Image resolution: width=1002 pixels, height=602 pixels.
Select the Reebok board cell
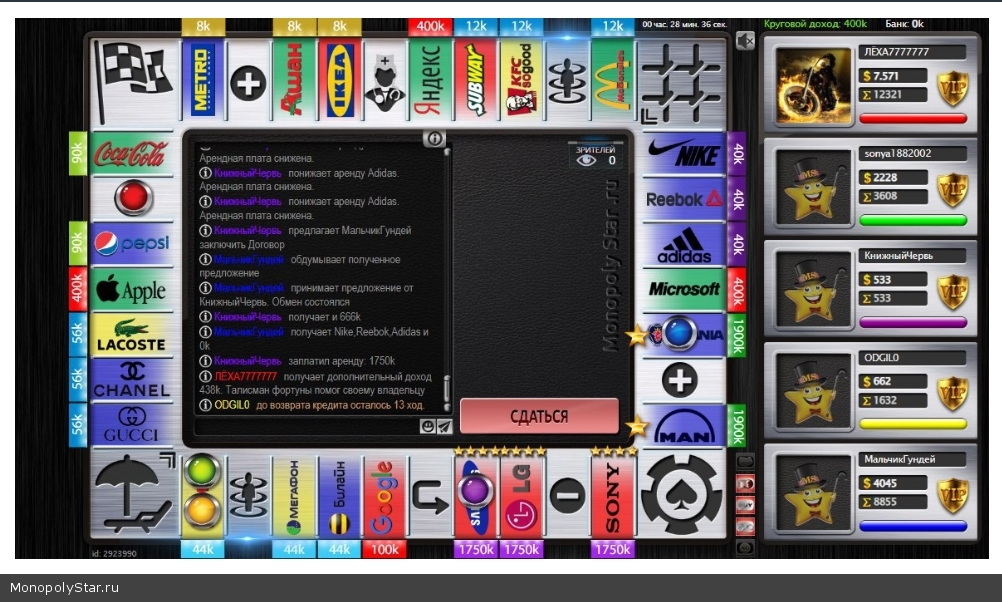[683, 199]
